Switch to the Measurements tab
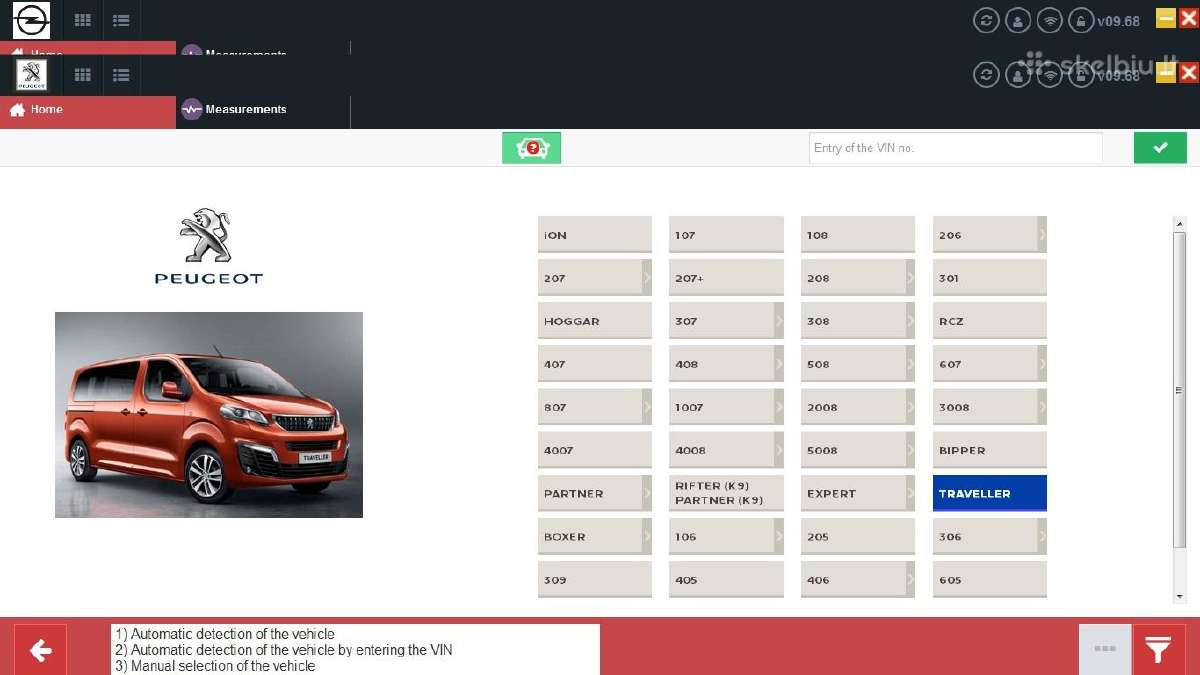Screen dimensions: 1200x675 (263, 110)
